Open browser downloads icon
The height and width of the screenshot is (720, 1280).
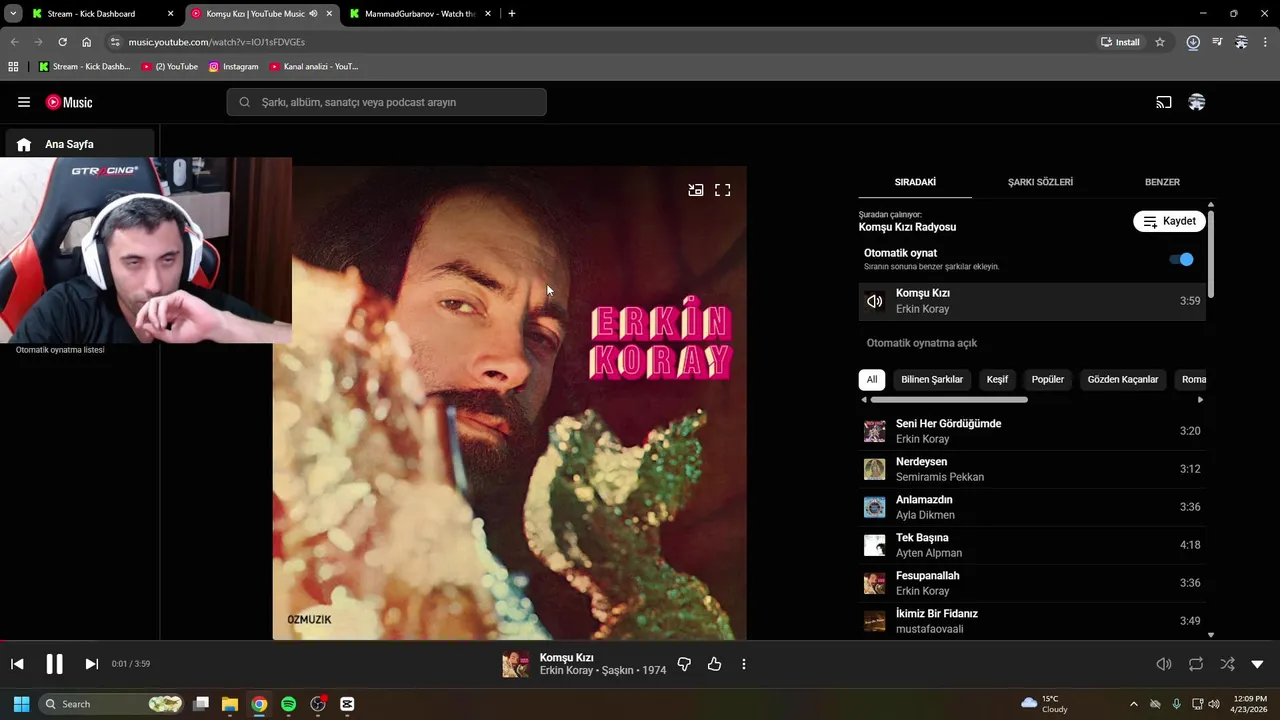click(x=1193, y=42)
